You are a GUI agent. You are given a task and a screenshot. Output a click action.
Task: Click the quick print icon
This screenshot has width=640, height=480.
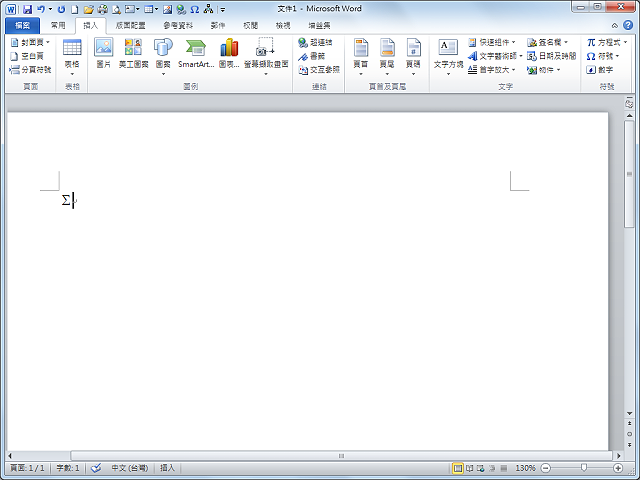point(102,9)
